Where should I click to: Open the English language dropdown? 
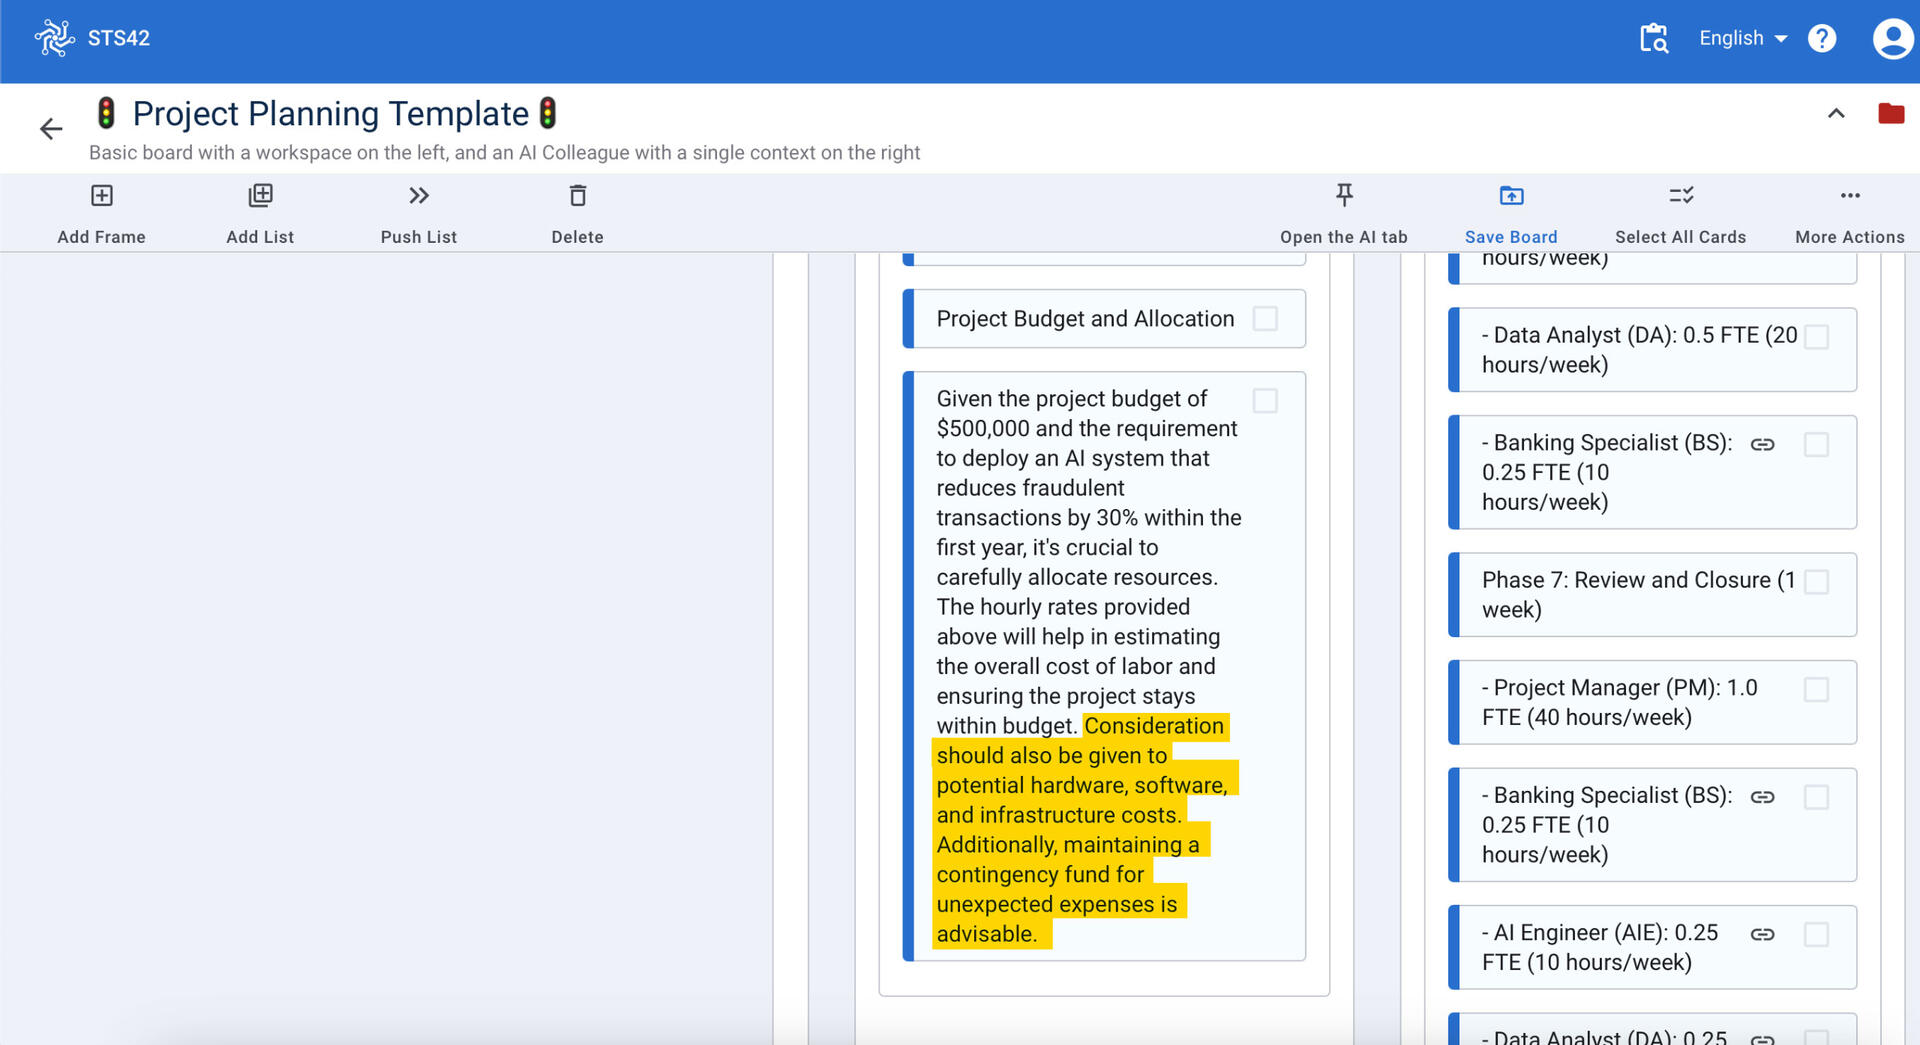pyautogui.click(x=1742, y=39)
